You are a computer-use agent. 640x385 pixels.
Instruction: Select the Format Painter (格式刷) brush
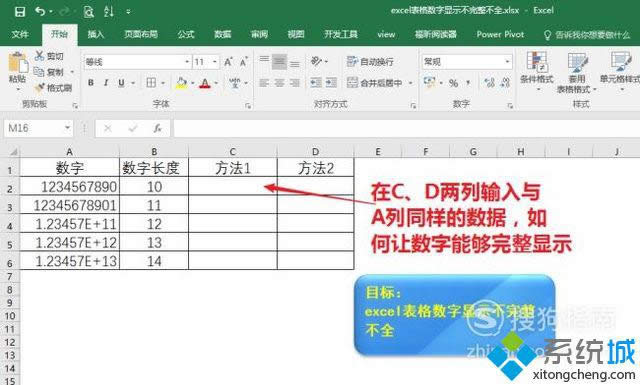(40, 87)
